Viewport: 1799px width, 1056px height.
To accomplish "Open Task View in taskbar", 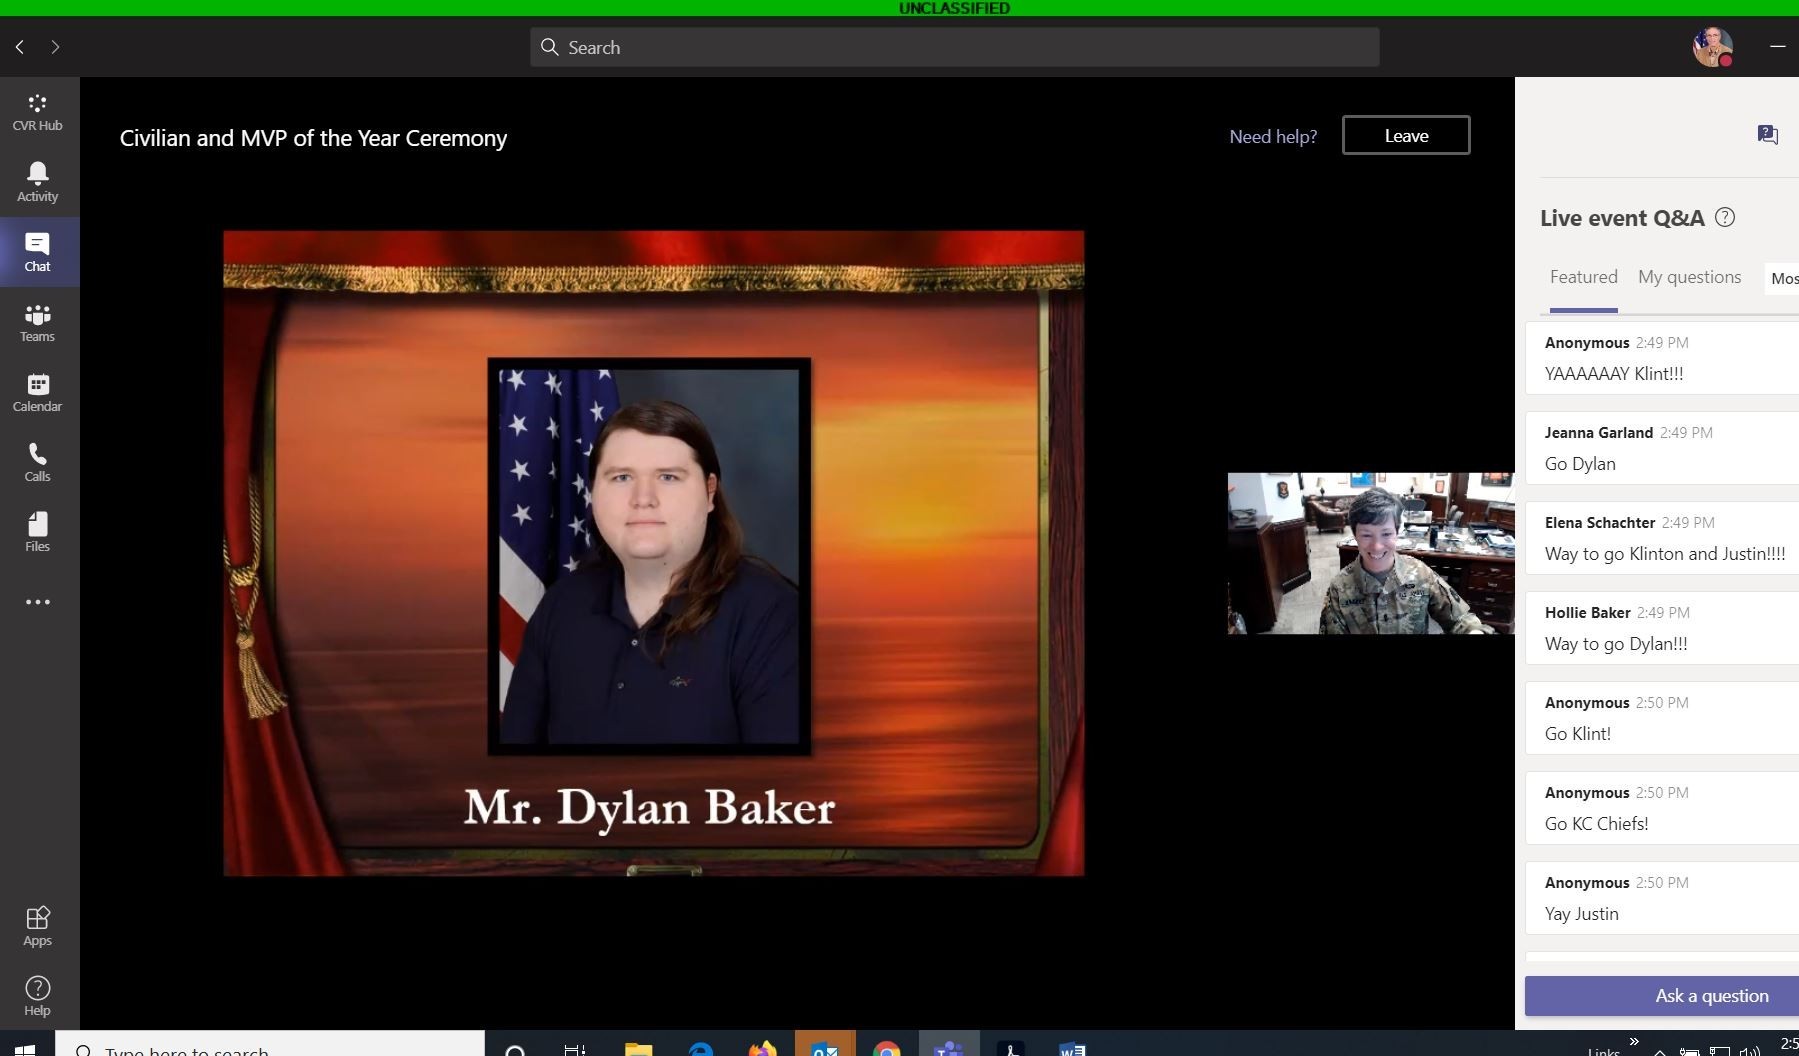I will (x=575, y=1048).
